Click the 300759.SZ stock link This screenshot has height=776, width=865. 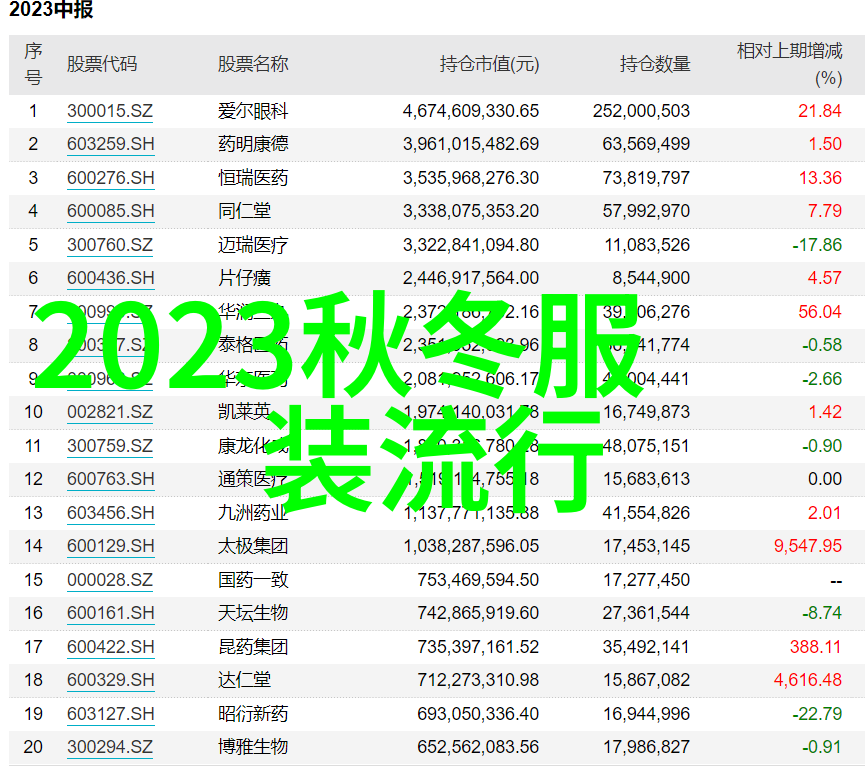(110, 446)
